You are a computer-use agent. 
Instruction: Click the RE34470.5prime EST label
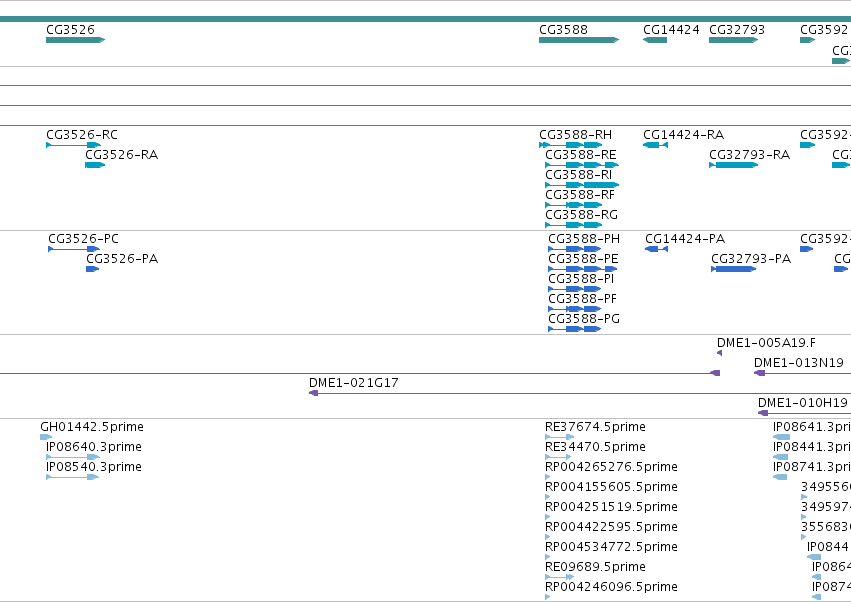[x=595, y=447]
